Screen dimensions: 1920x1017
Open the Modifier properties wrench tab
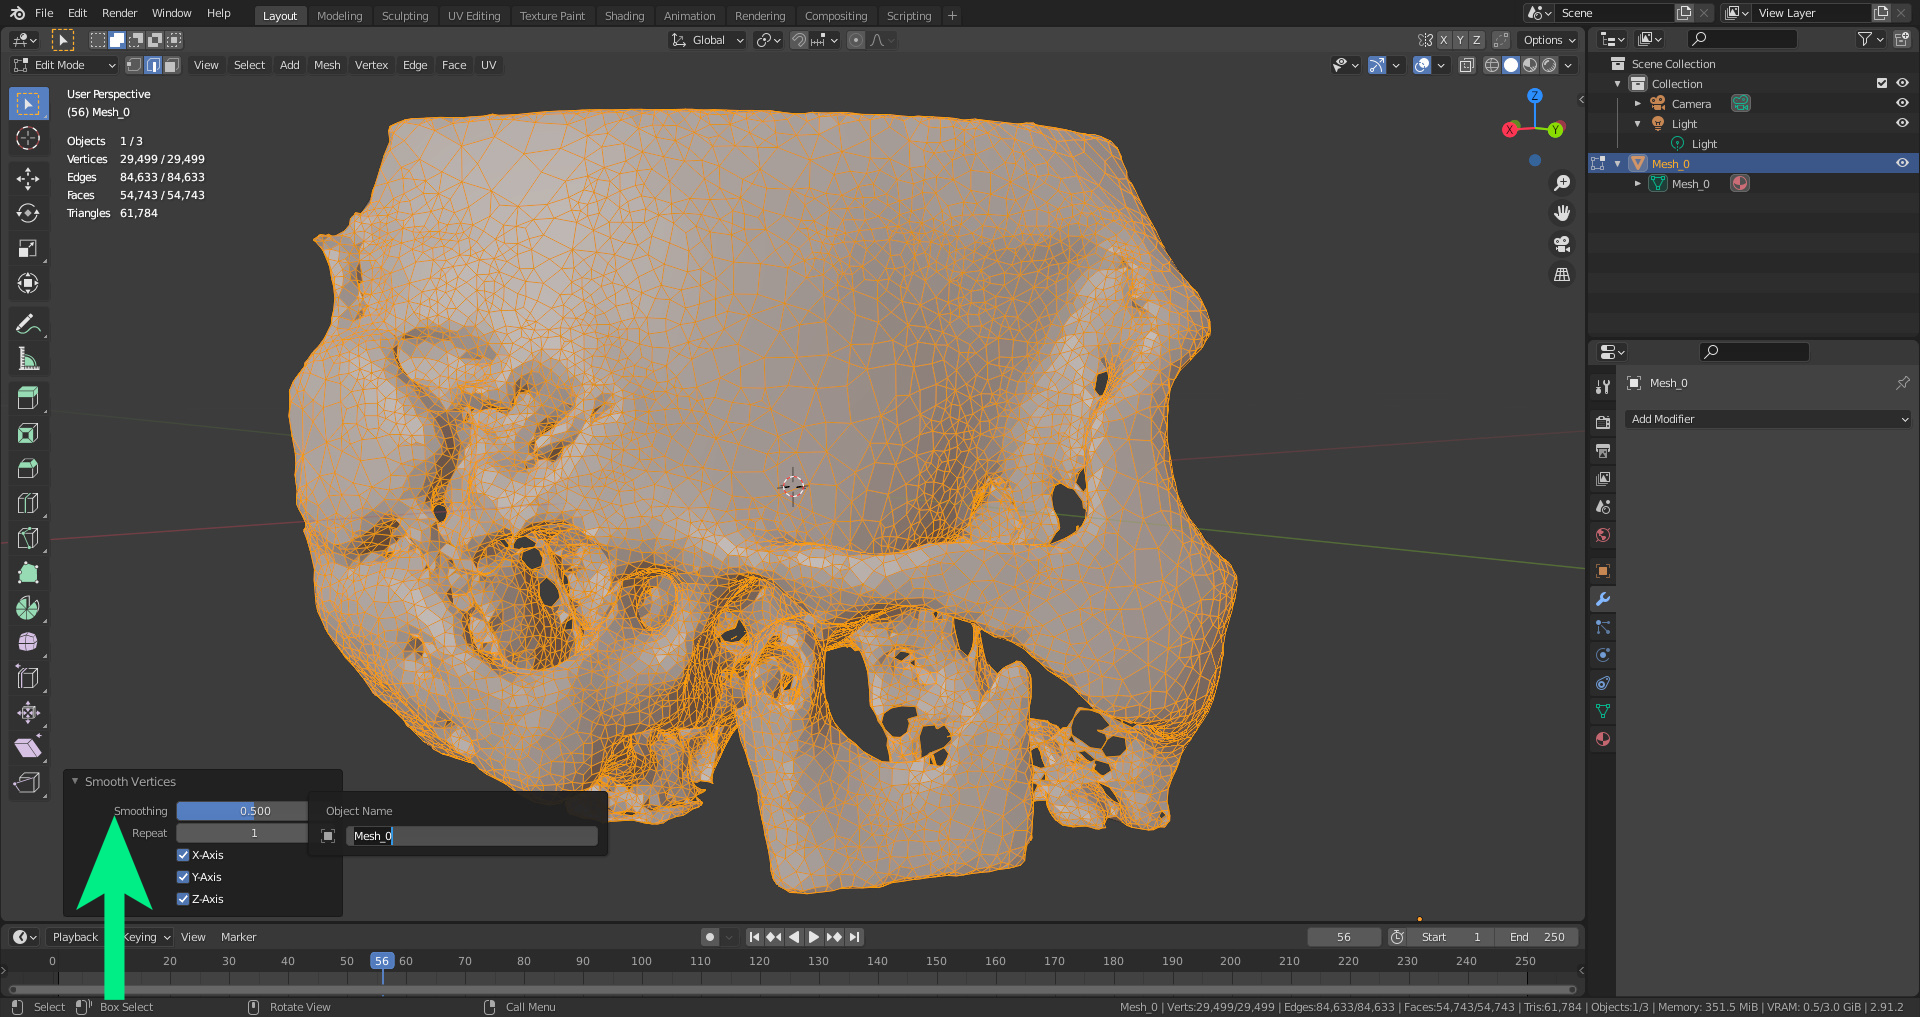(1603, 599)
